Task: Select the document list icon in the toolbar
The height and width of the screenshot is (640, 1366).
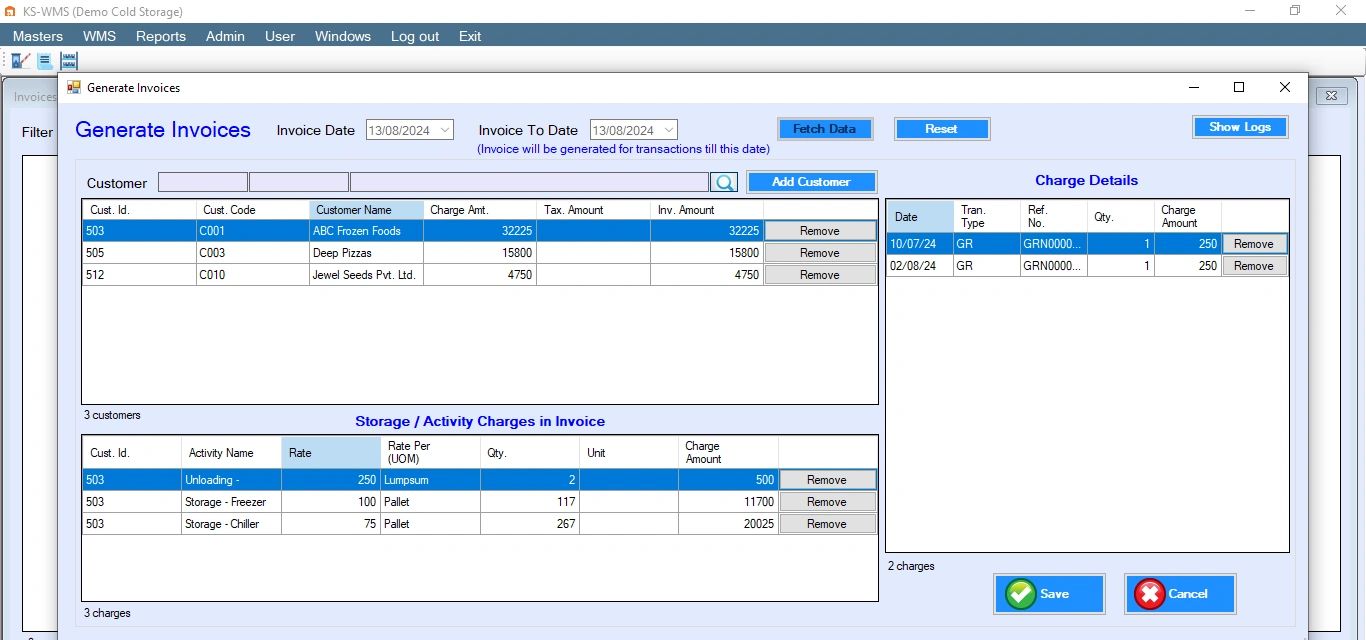Action: point(43,60)
